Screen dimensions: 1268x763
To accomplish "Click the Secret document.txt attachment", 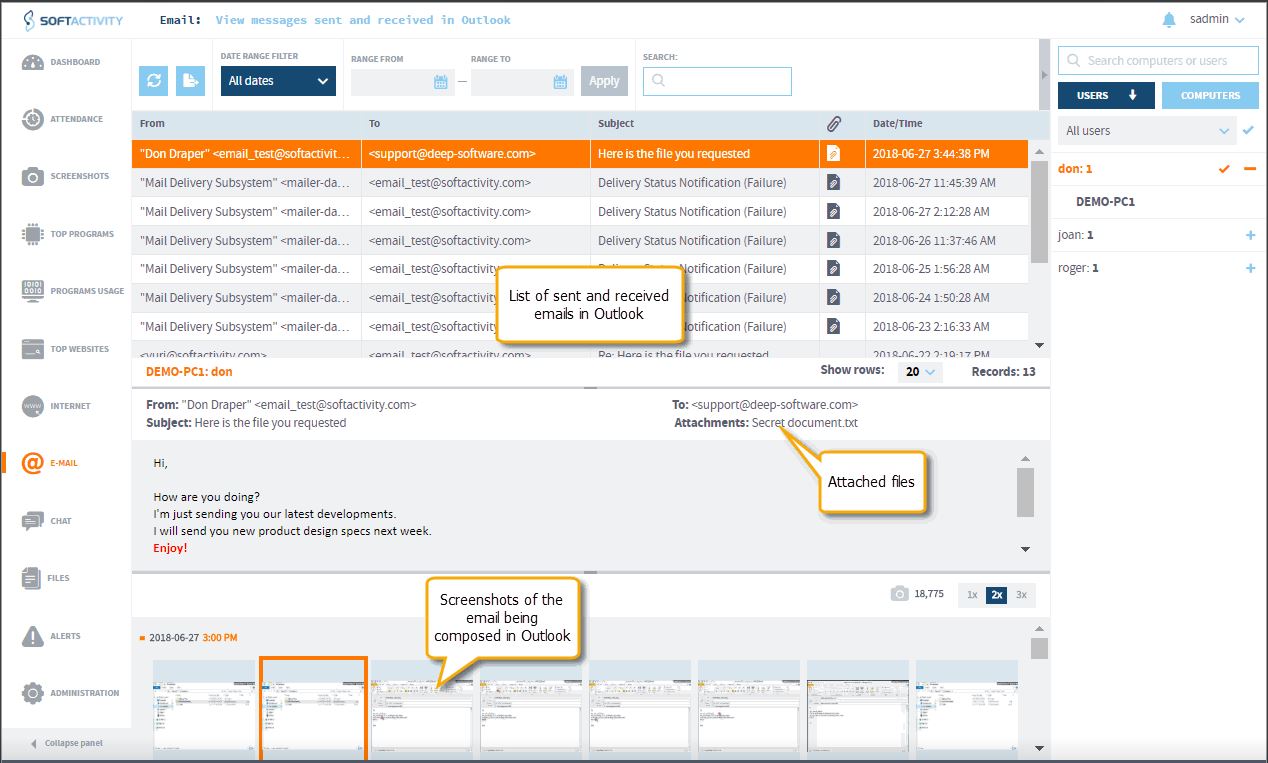I will [805, 423].
